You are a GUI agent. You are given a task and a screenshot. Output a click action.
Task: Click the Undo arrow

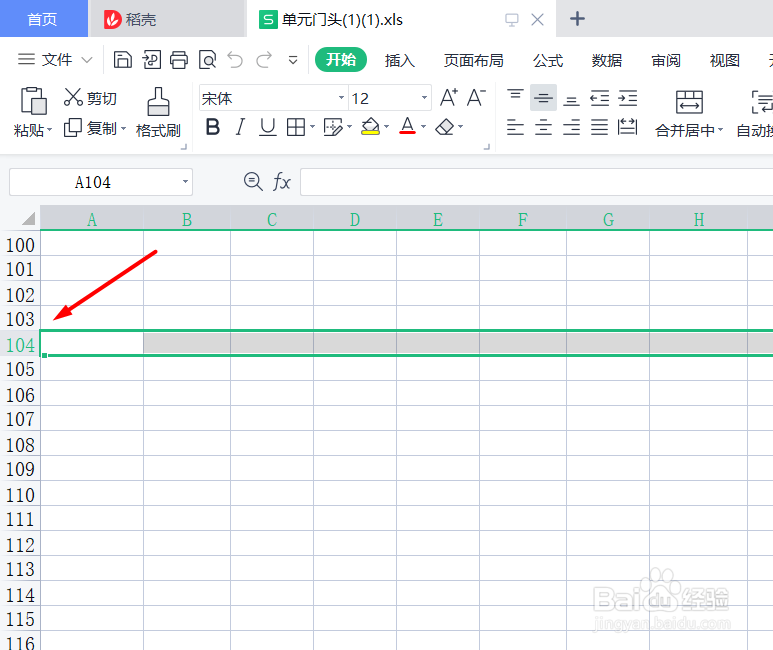point(235,60)
